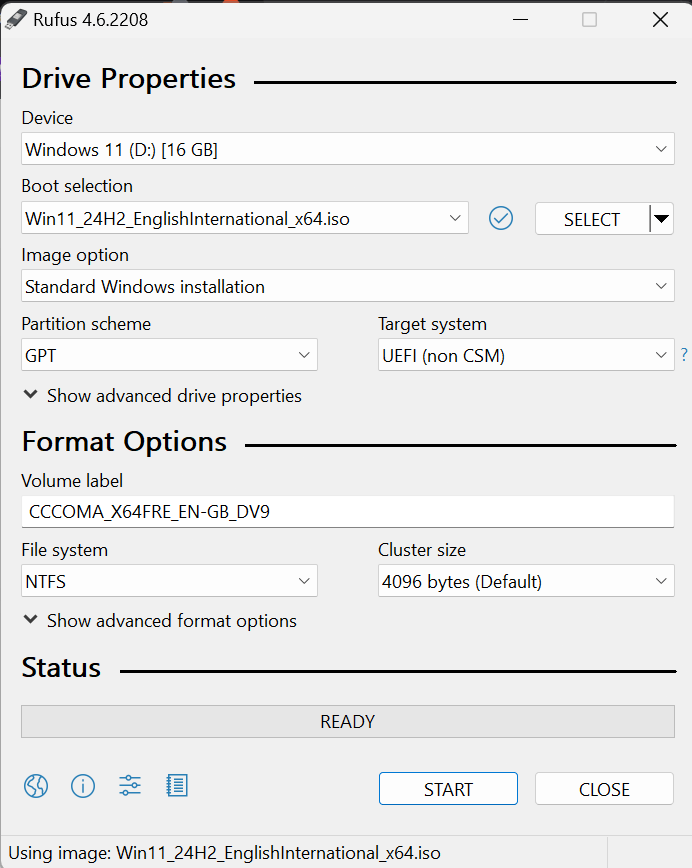Open the SELECT button split arrow
Screen dimensions: 692x868
tap(662, 219)
